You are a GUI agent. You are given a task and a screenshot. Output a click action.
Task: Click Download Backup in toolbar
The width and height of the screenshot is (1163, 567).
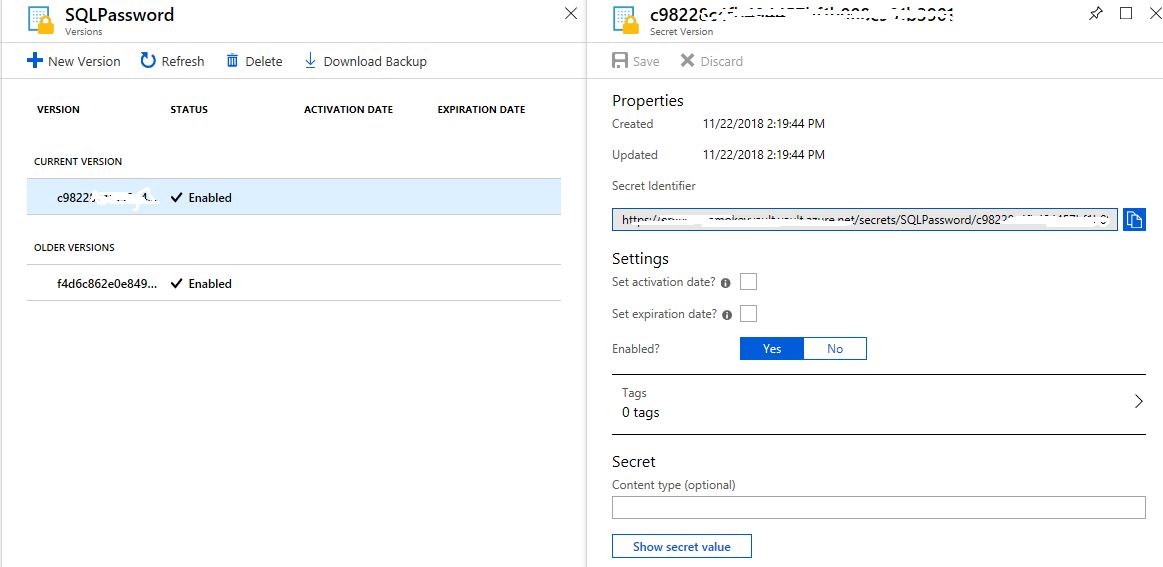366,61
